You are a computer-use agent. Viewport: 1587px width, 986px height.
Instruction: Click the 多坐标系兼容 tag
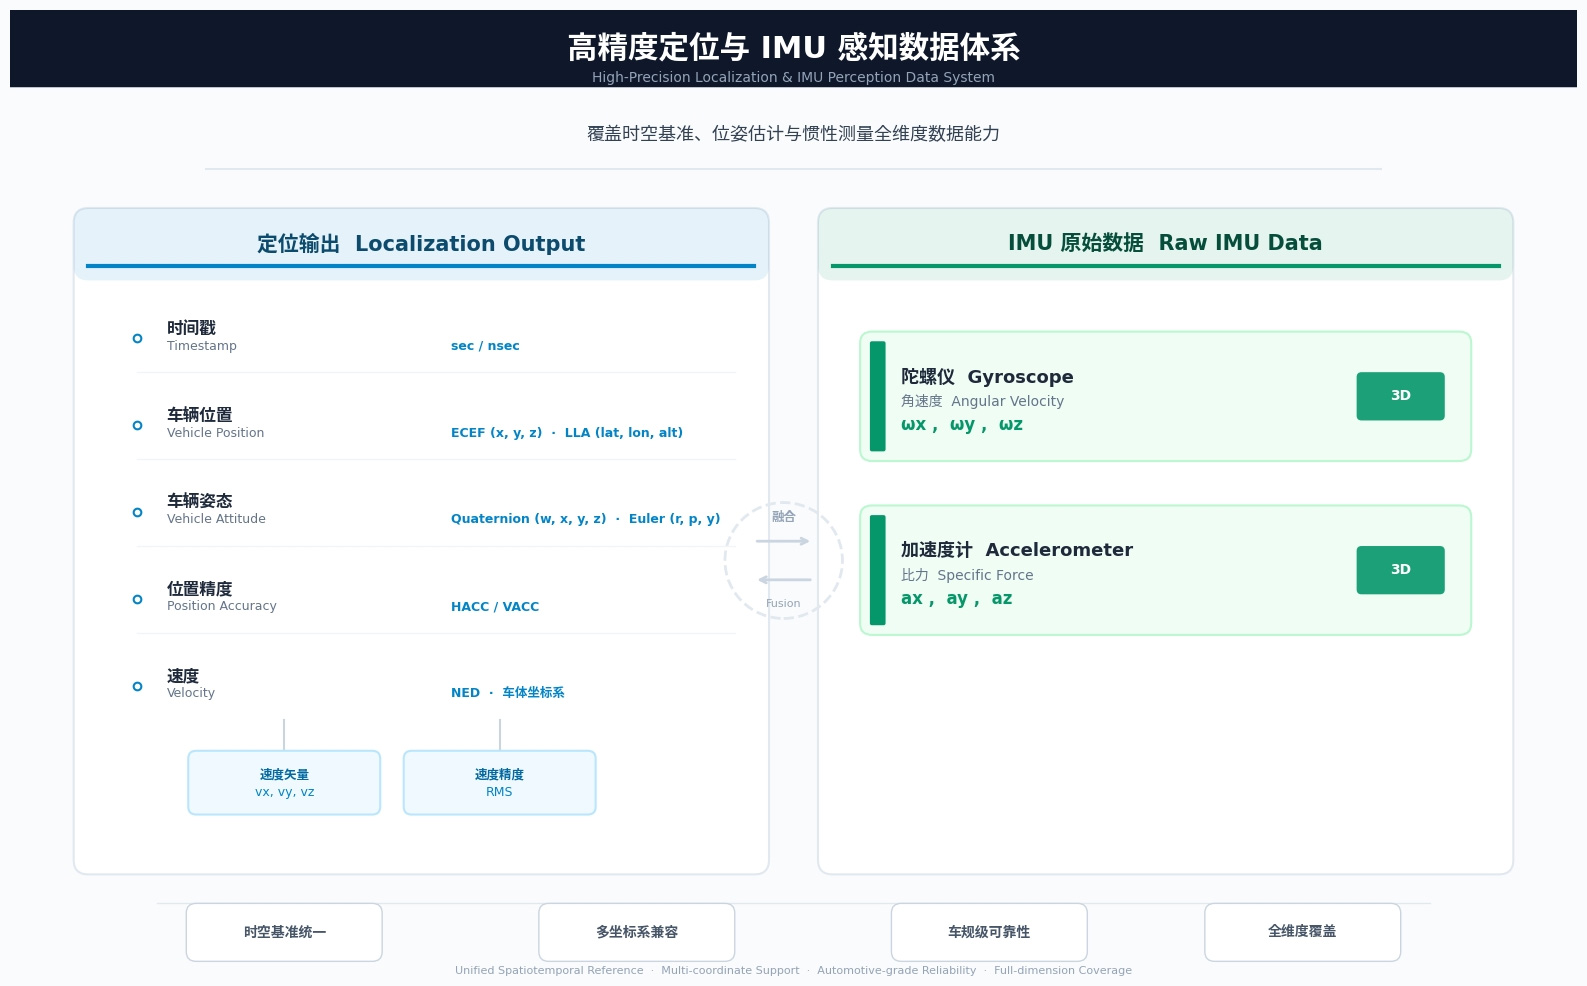tap(637, 932)
